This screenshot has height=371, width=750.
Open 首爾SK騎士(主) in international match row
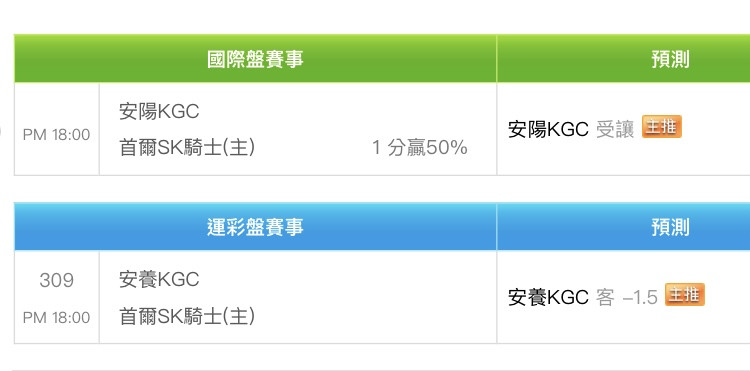[x=187, y=148]
